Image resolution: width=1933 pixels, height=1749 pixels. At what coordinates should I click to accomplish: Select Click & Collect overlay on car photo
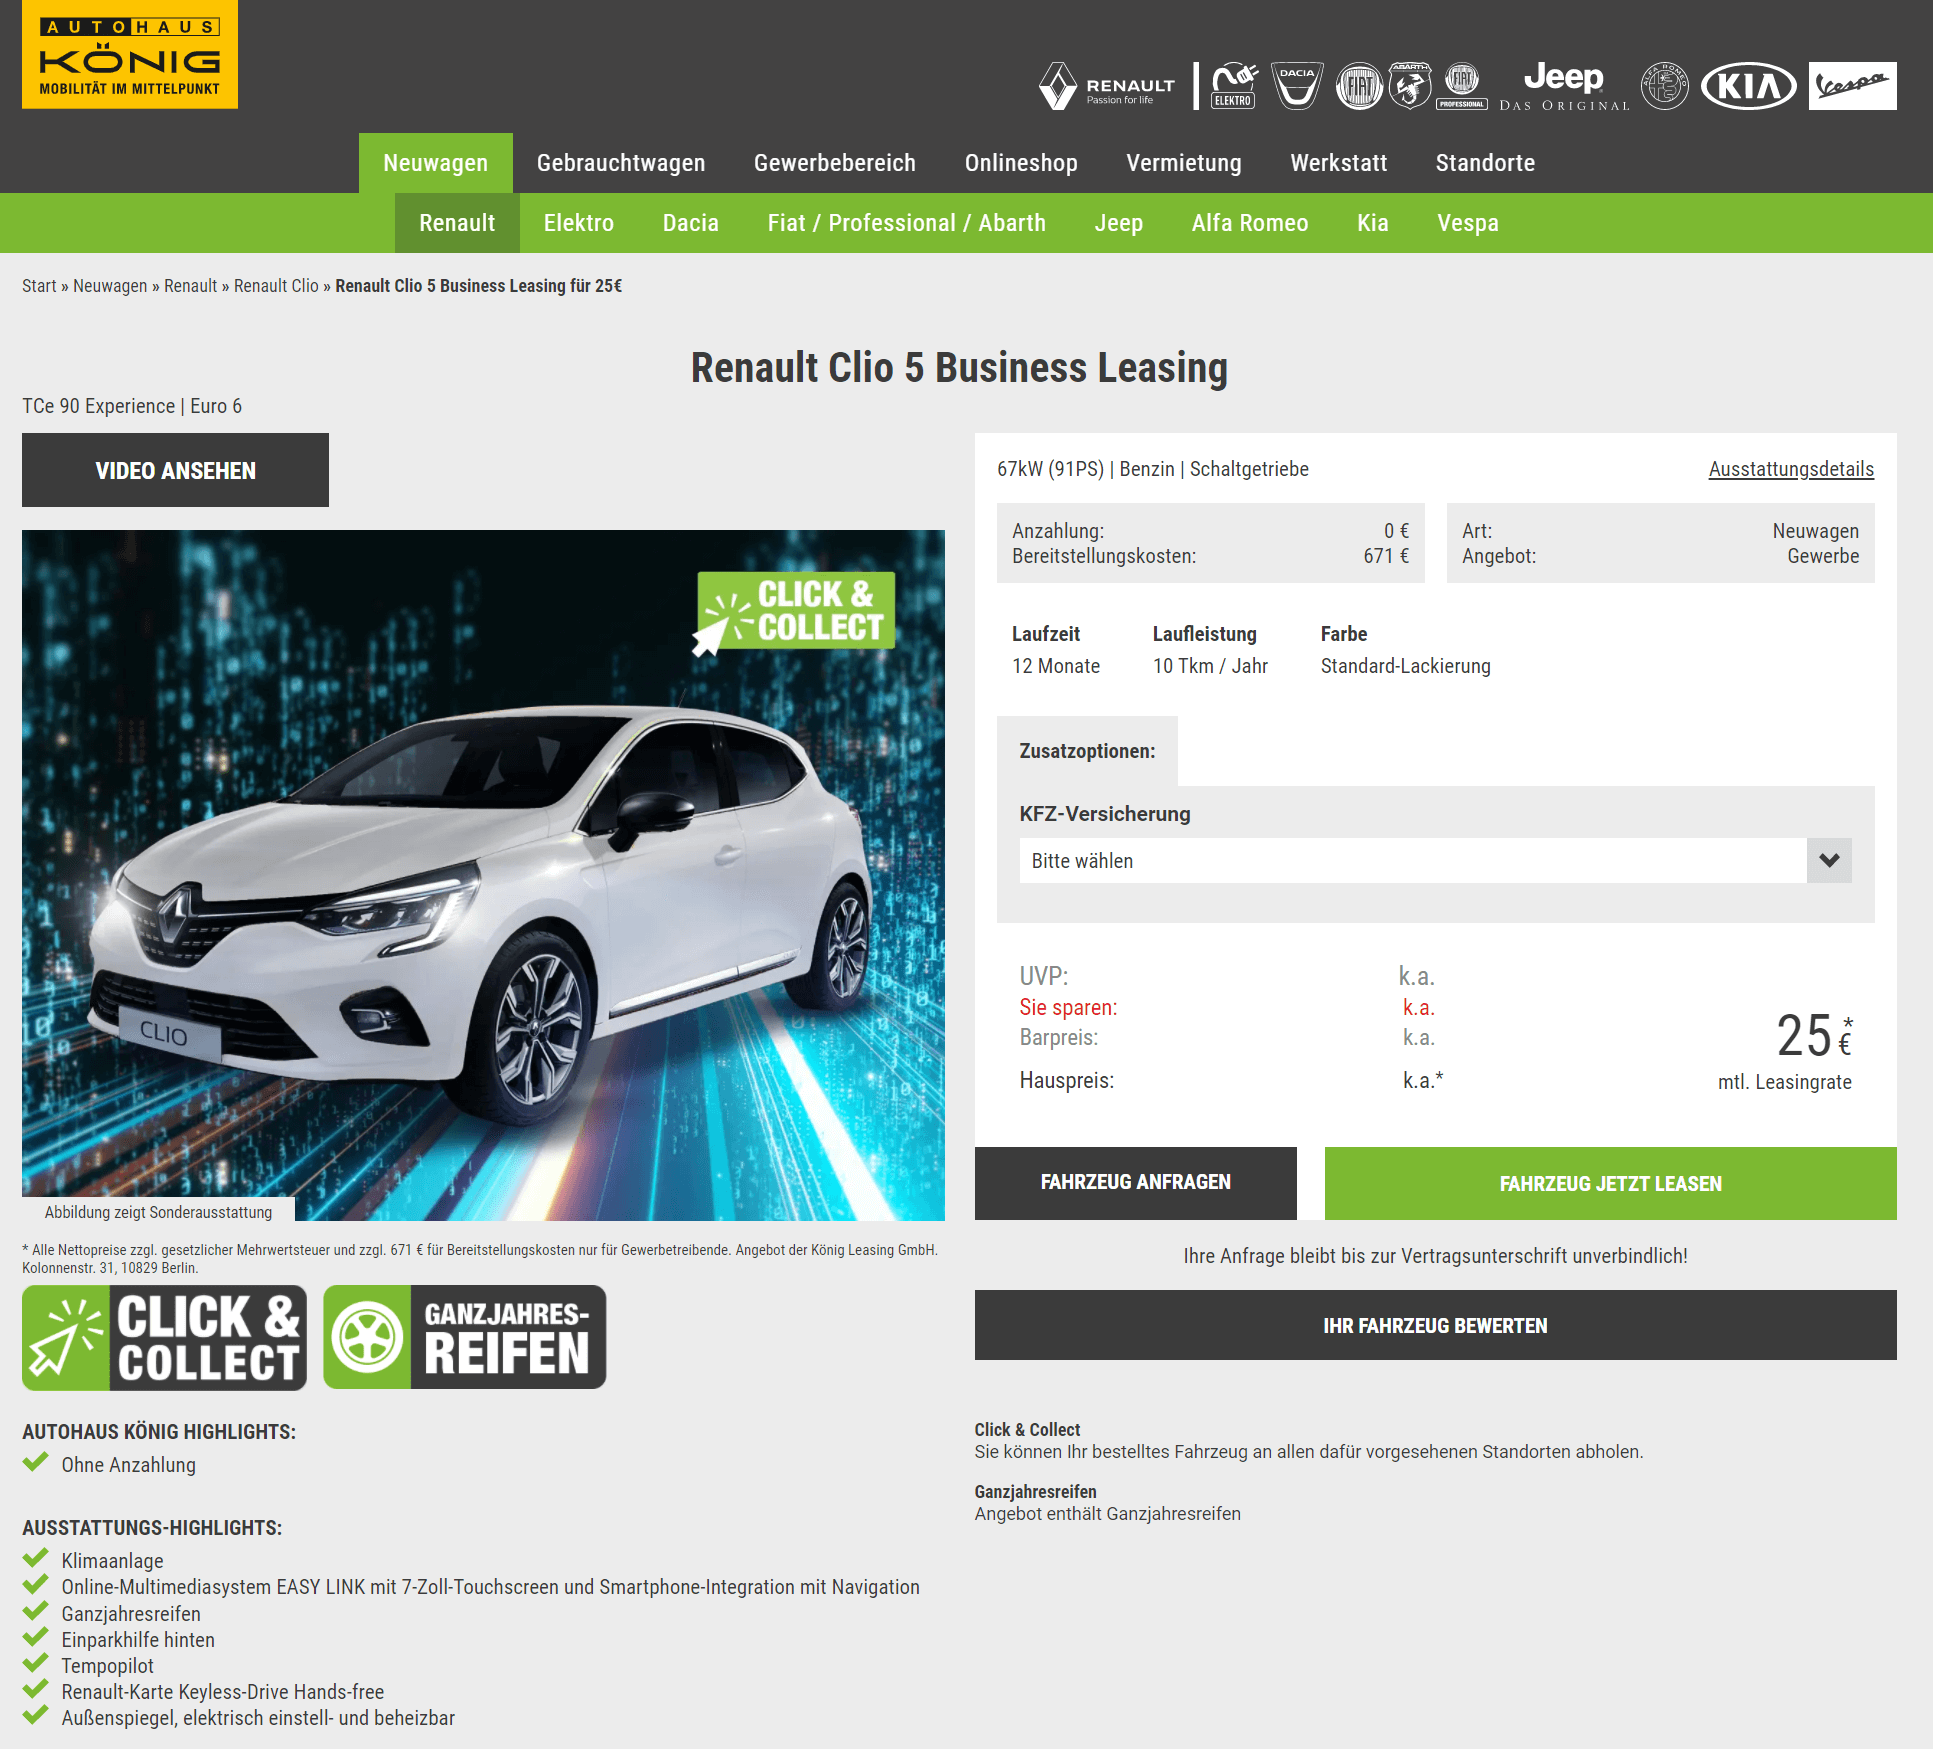tap(794, 612)
